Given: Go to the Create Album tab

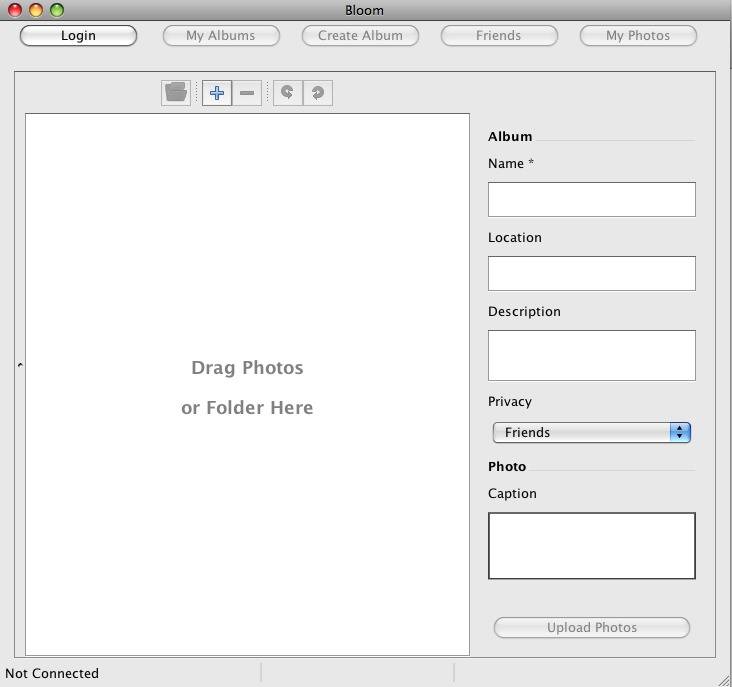Looking at the screenshot, I should point(360,35).
